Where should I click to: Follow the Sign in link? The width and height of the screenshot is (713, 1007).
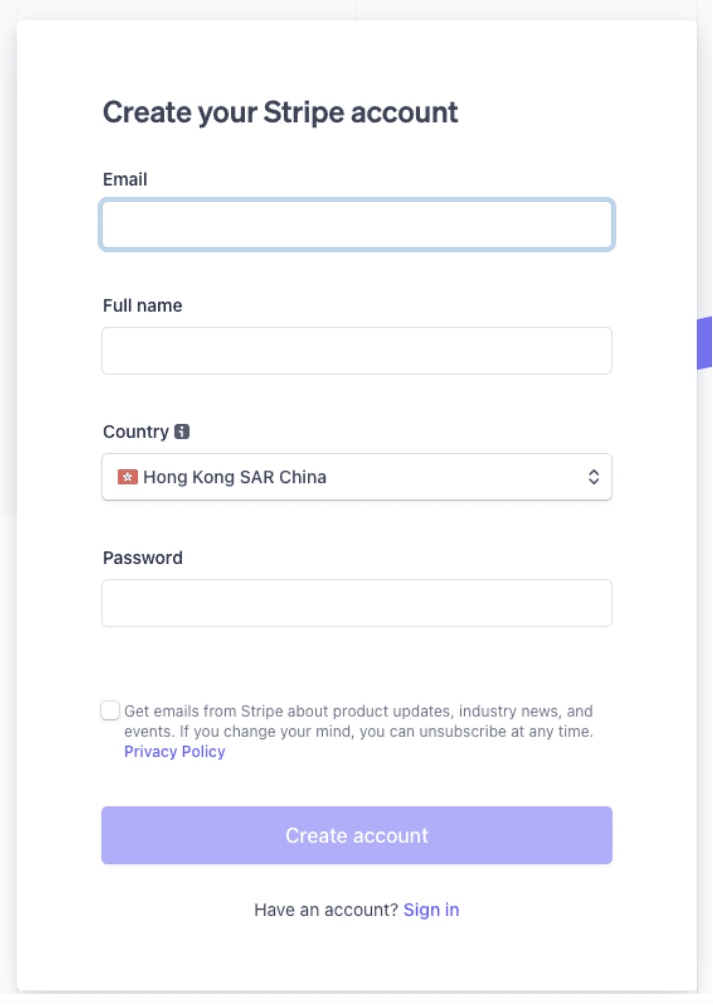click(431, 910)
